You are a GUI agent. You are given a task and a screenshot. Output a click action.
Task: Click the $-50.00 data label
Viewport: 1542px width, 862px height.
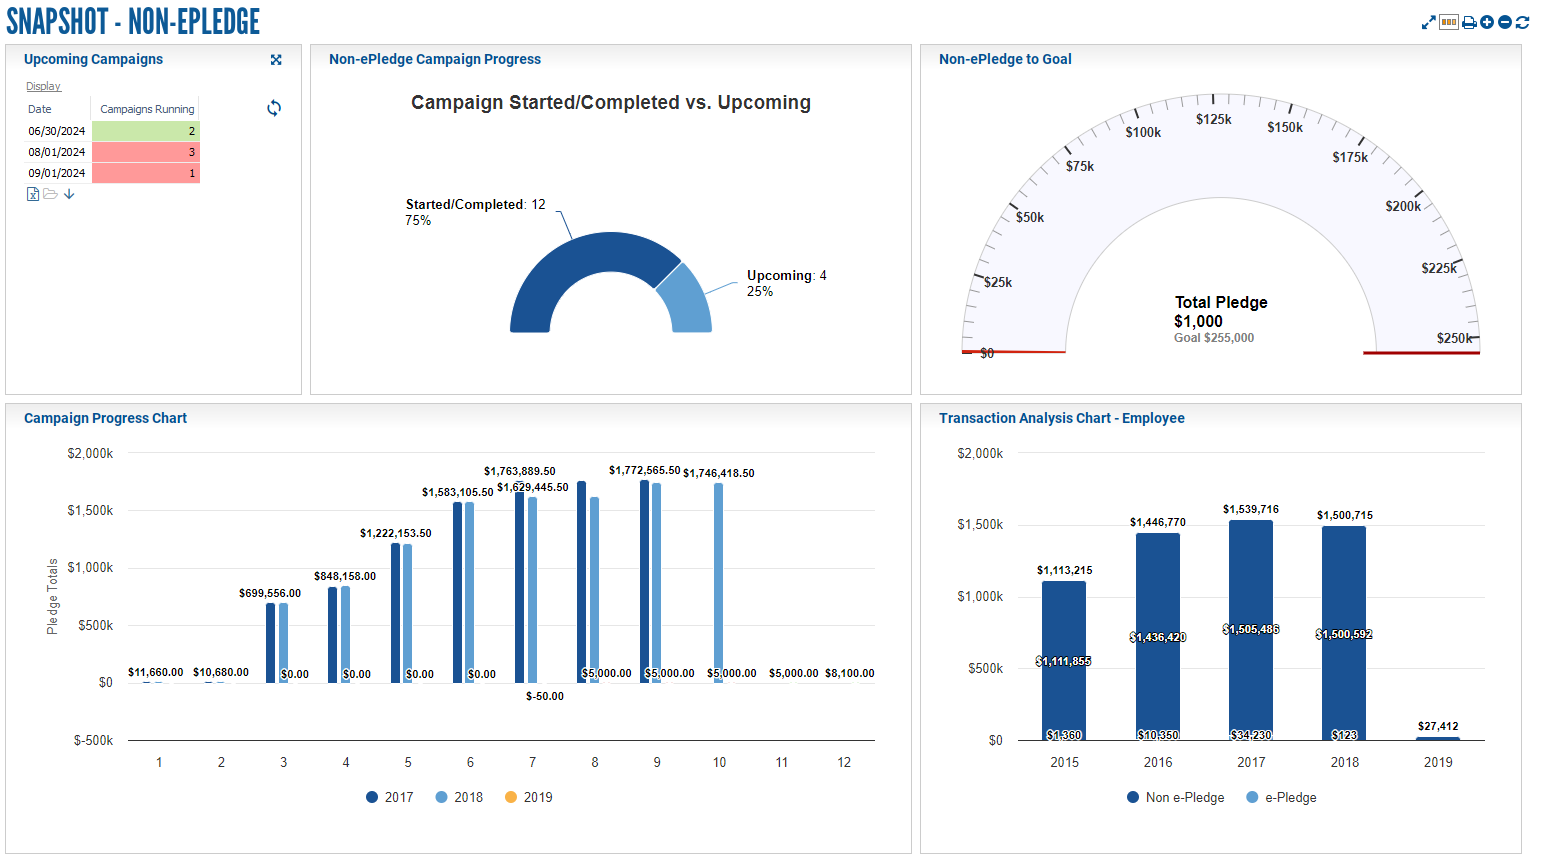click(545, 696)
